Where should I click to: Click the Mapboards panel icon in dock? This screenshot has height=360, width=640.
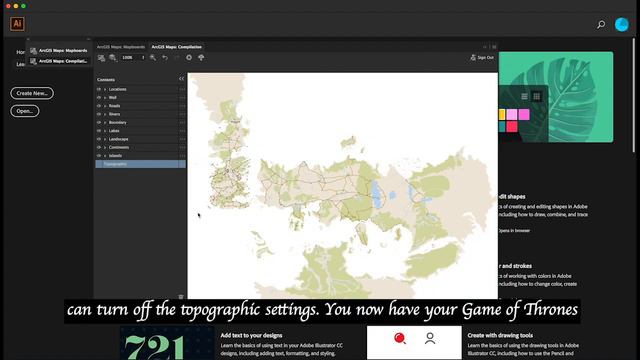point(33,51)
